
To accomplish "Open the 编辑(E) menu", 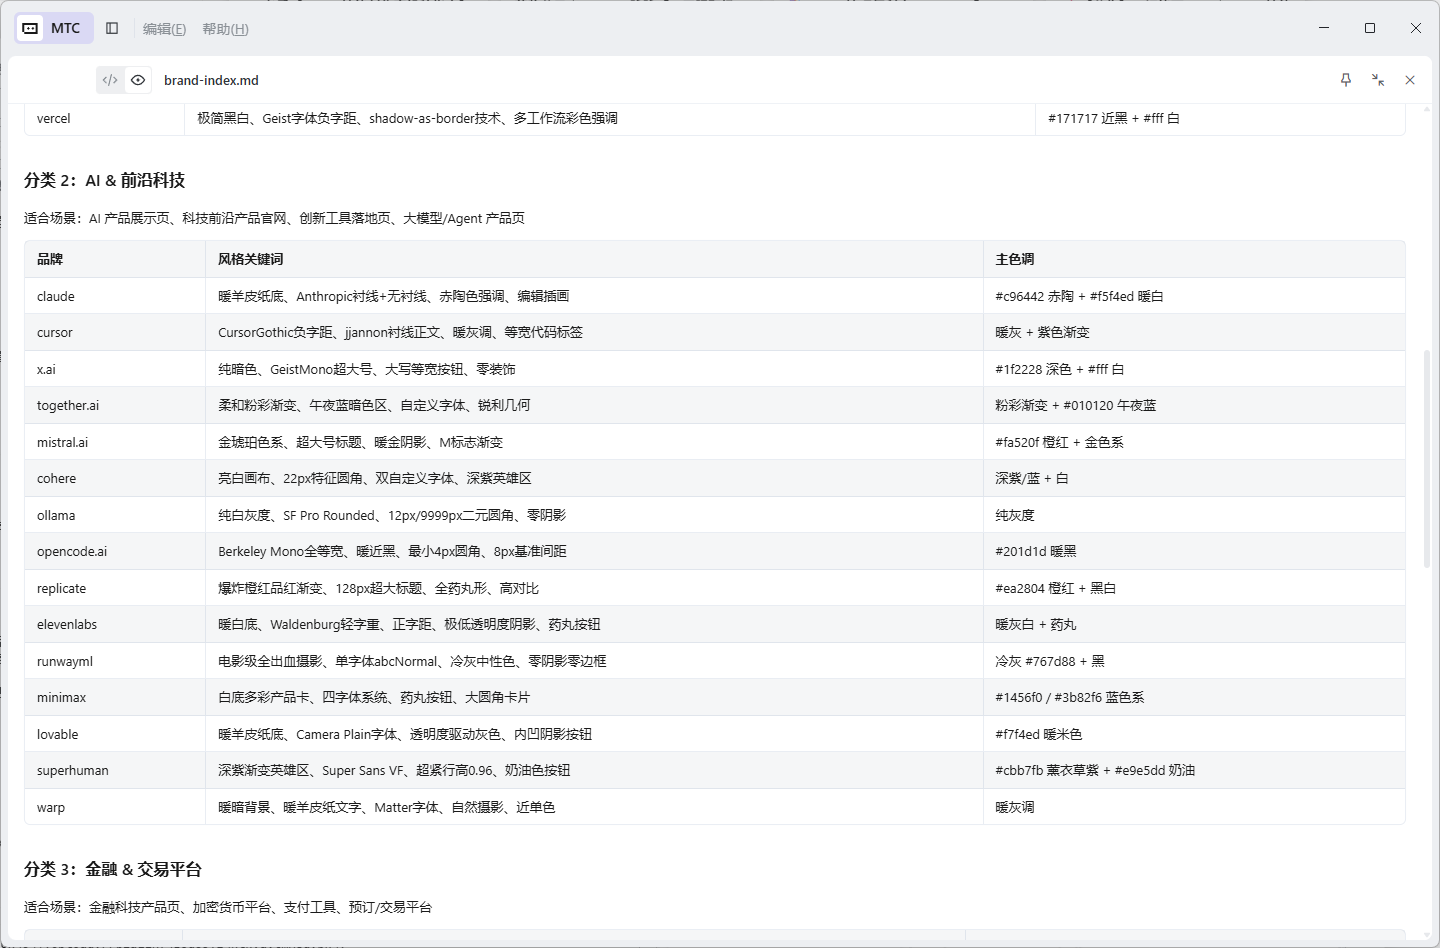I will (x=164, y=29).
